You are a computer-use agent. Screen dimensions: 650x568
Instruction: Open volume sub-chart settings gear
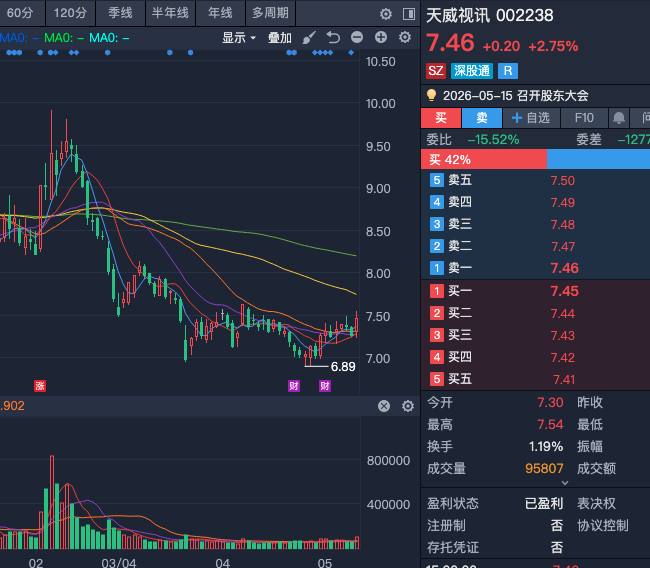[x=408, y=406]
